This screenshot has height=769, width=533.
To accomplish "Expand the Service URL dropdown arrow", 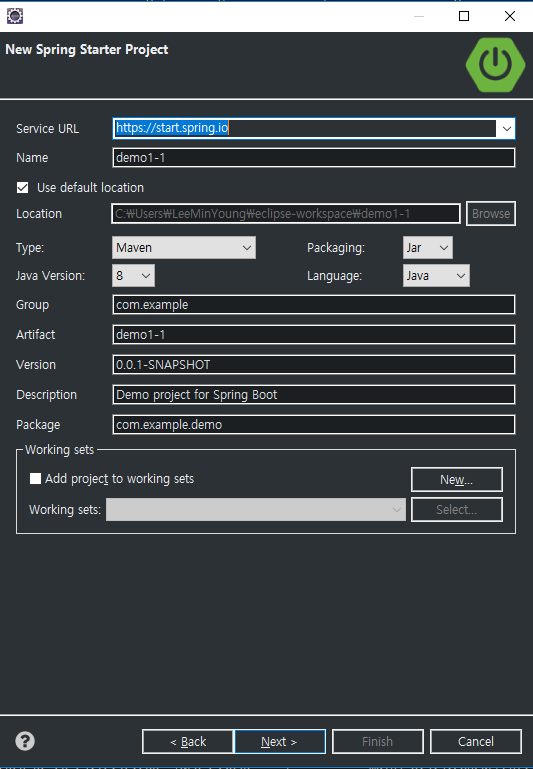I will 507,128.
